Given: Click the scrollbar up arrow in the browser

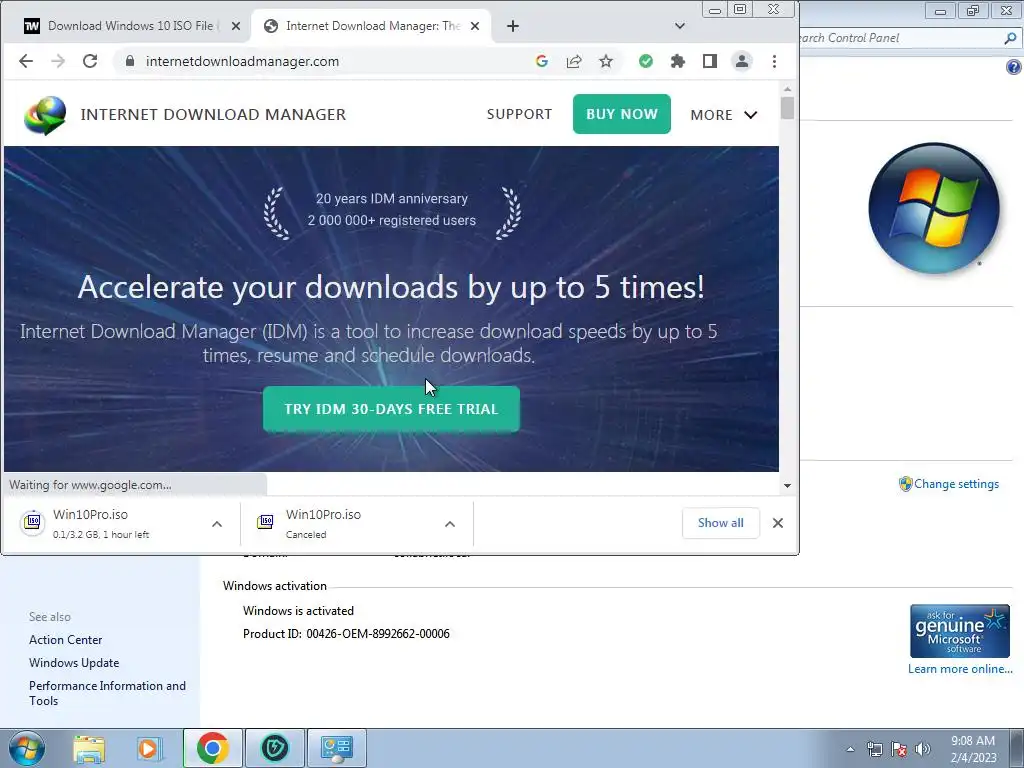Looking at the screenshot, I should (788, 89).
